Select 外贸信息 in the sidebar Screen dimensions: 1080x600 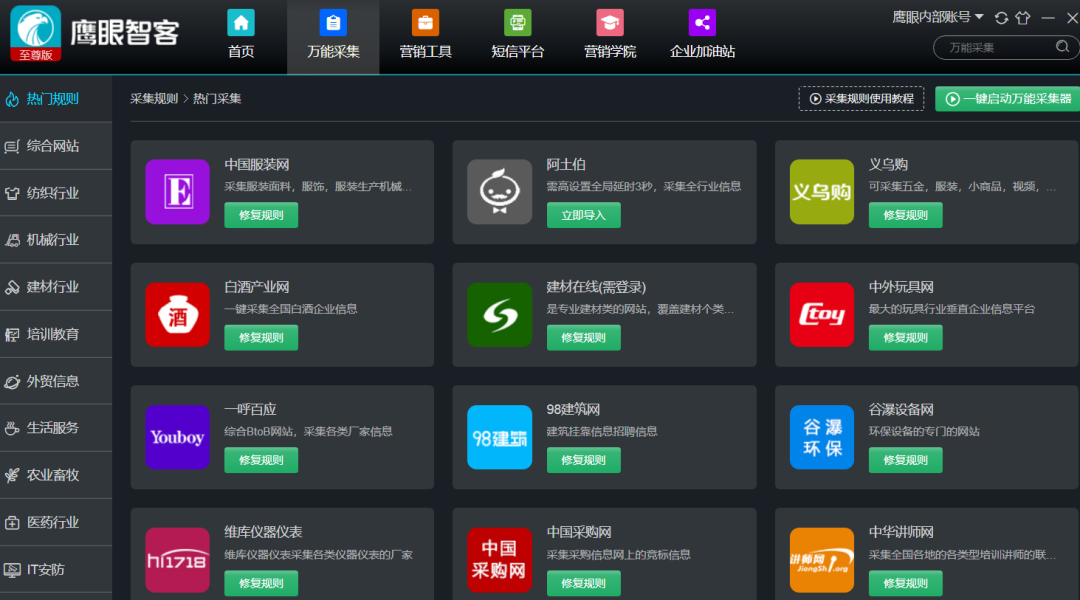click(56, 381)
